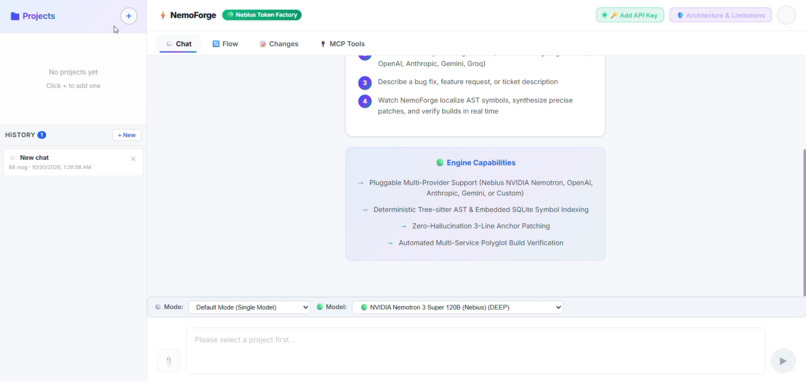Click the MCP Tools tab icon
Viewport: 806px width, 381px height.
[323, 44]
